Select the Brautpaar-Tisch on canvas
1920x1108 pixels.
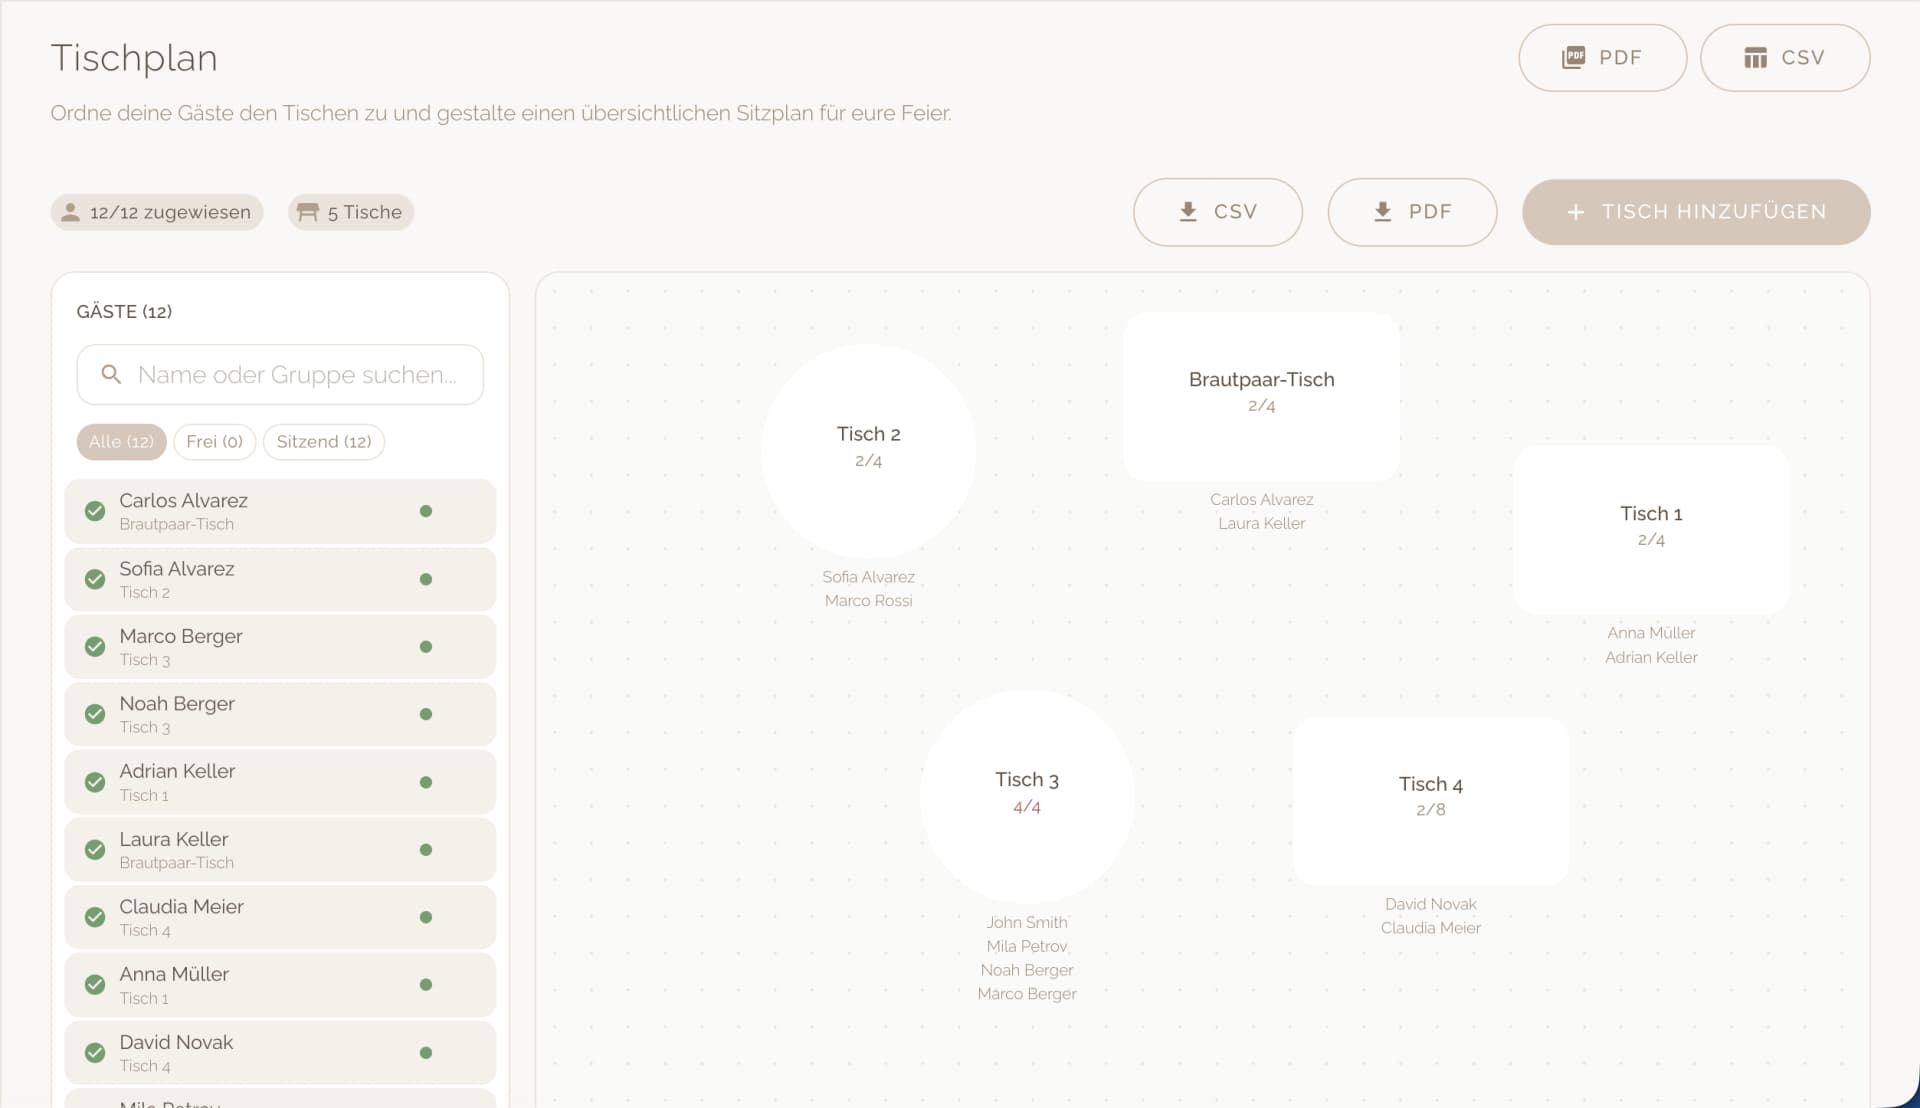pyautogui.click(x=1261, y=396)
